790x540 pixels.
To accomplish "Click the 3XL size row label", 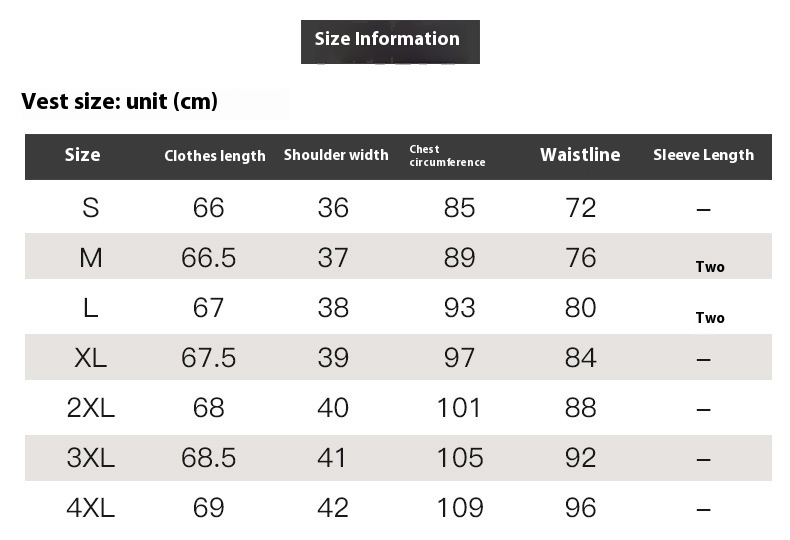I will point(91,458).
